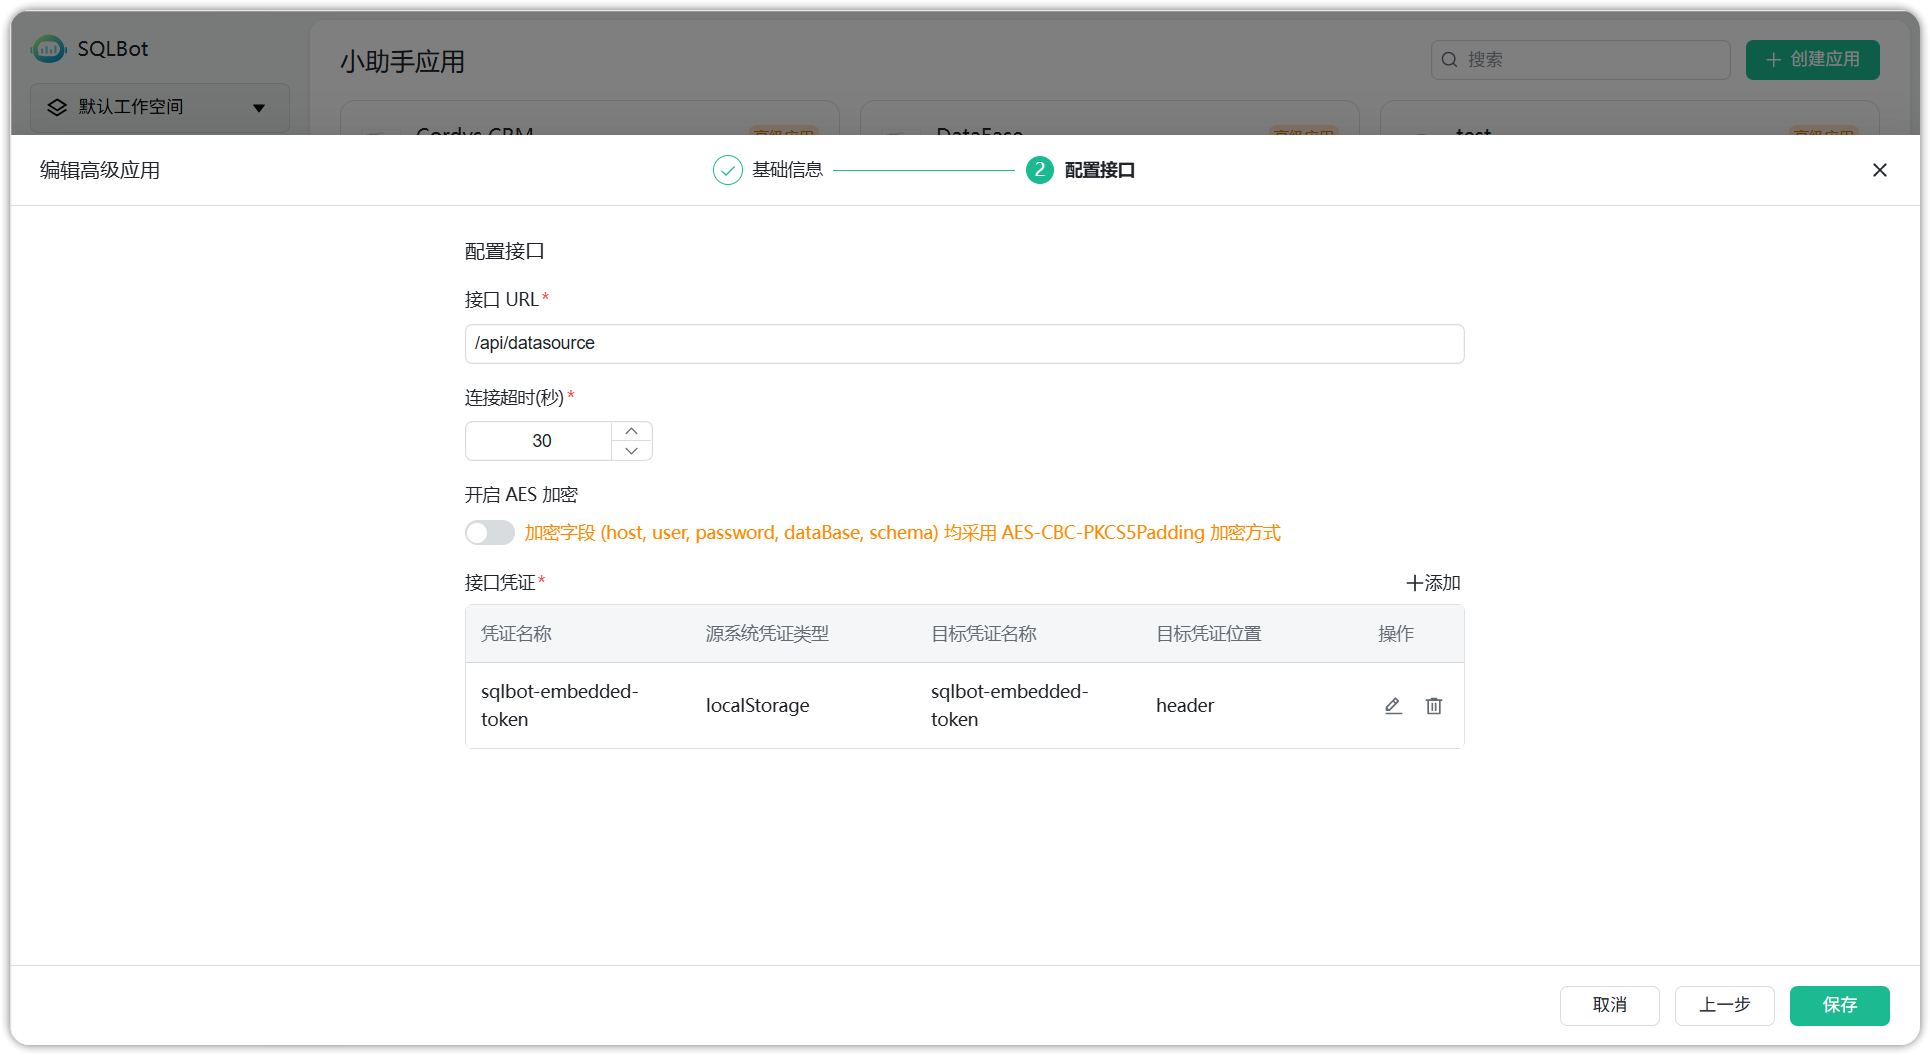
Task: Click the orange AES-CBC-PKCS5Padding hint text
Action: tap(903, 533)
